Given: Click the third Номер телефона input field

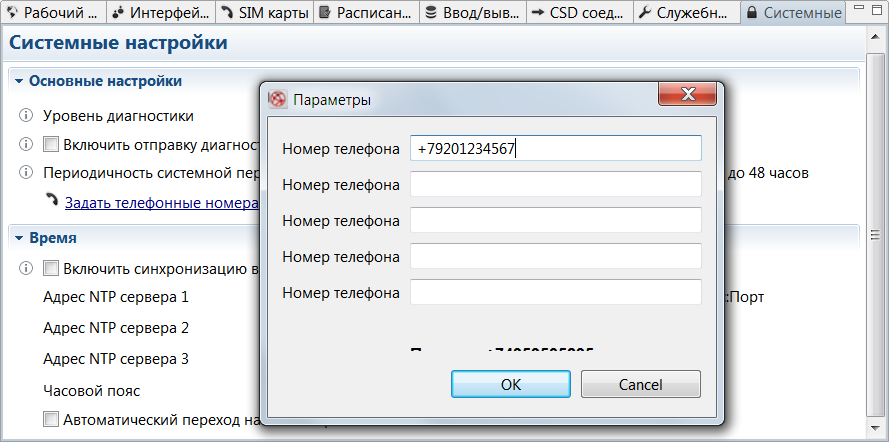Looking at the screenshot, I should [x=556, y=220].
